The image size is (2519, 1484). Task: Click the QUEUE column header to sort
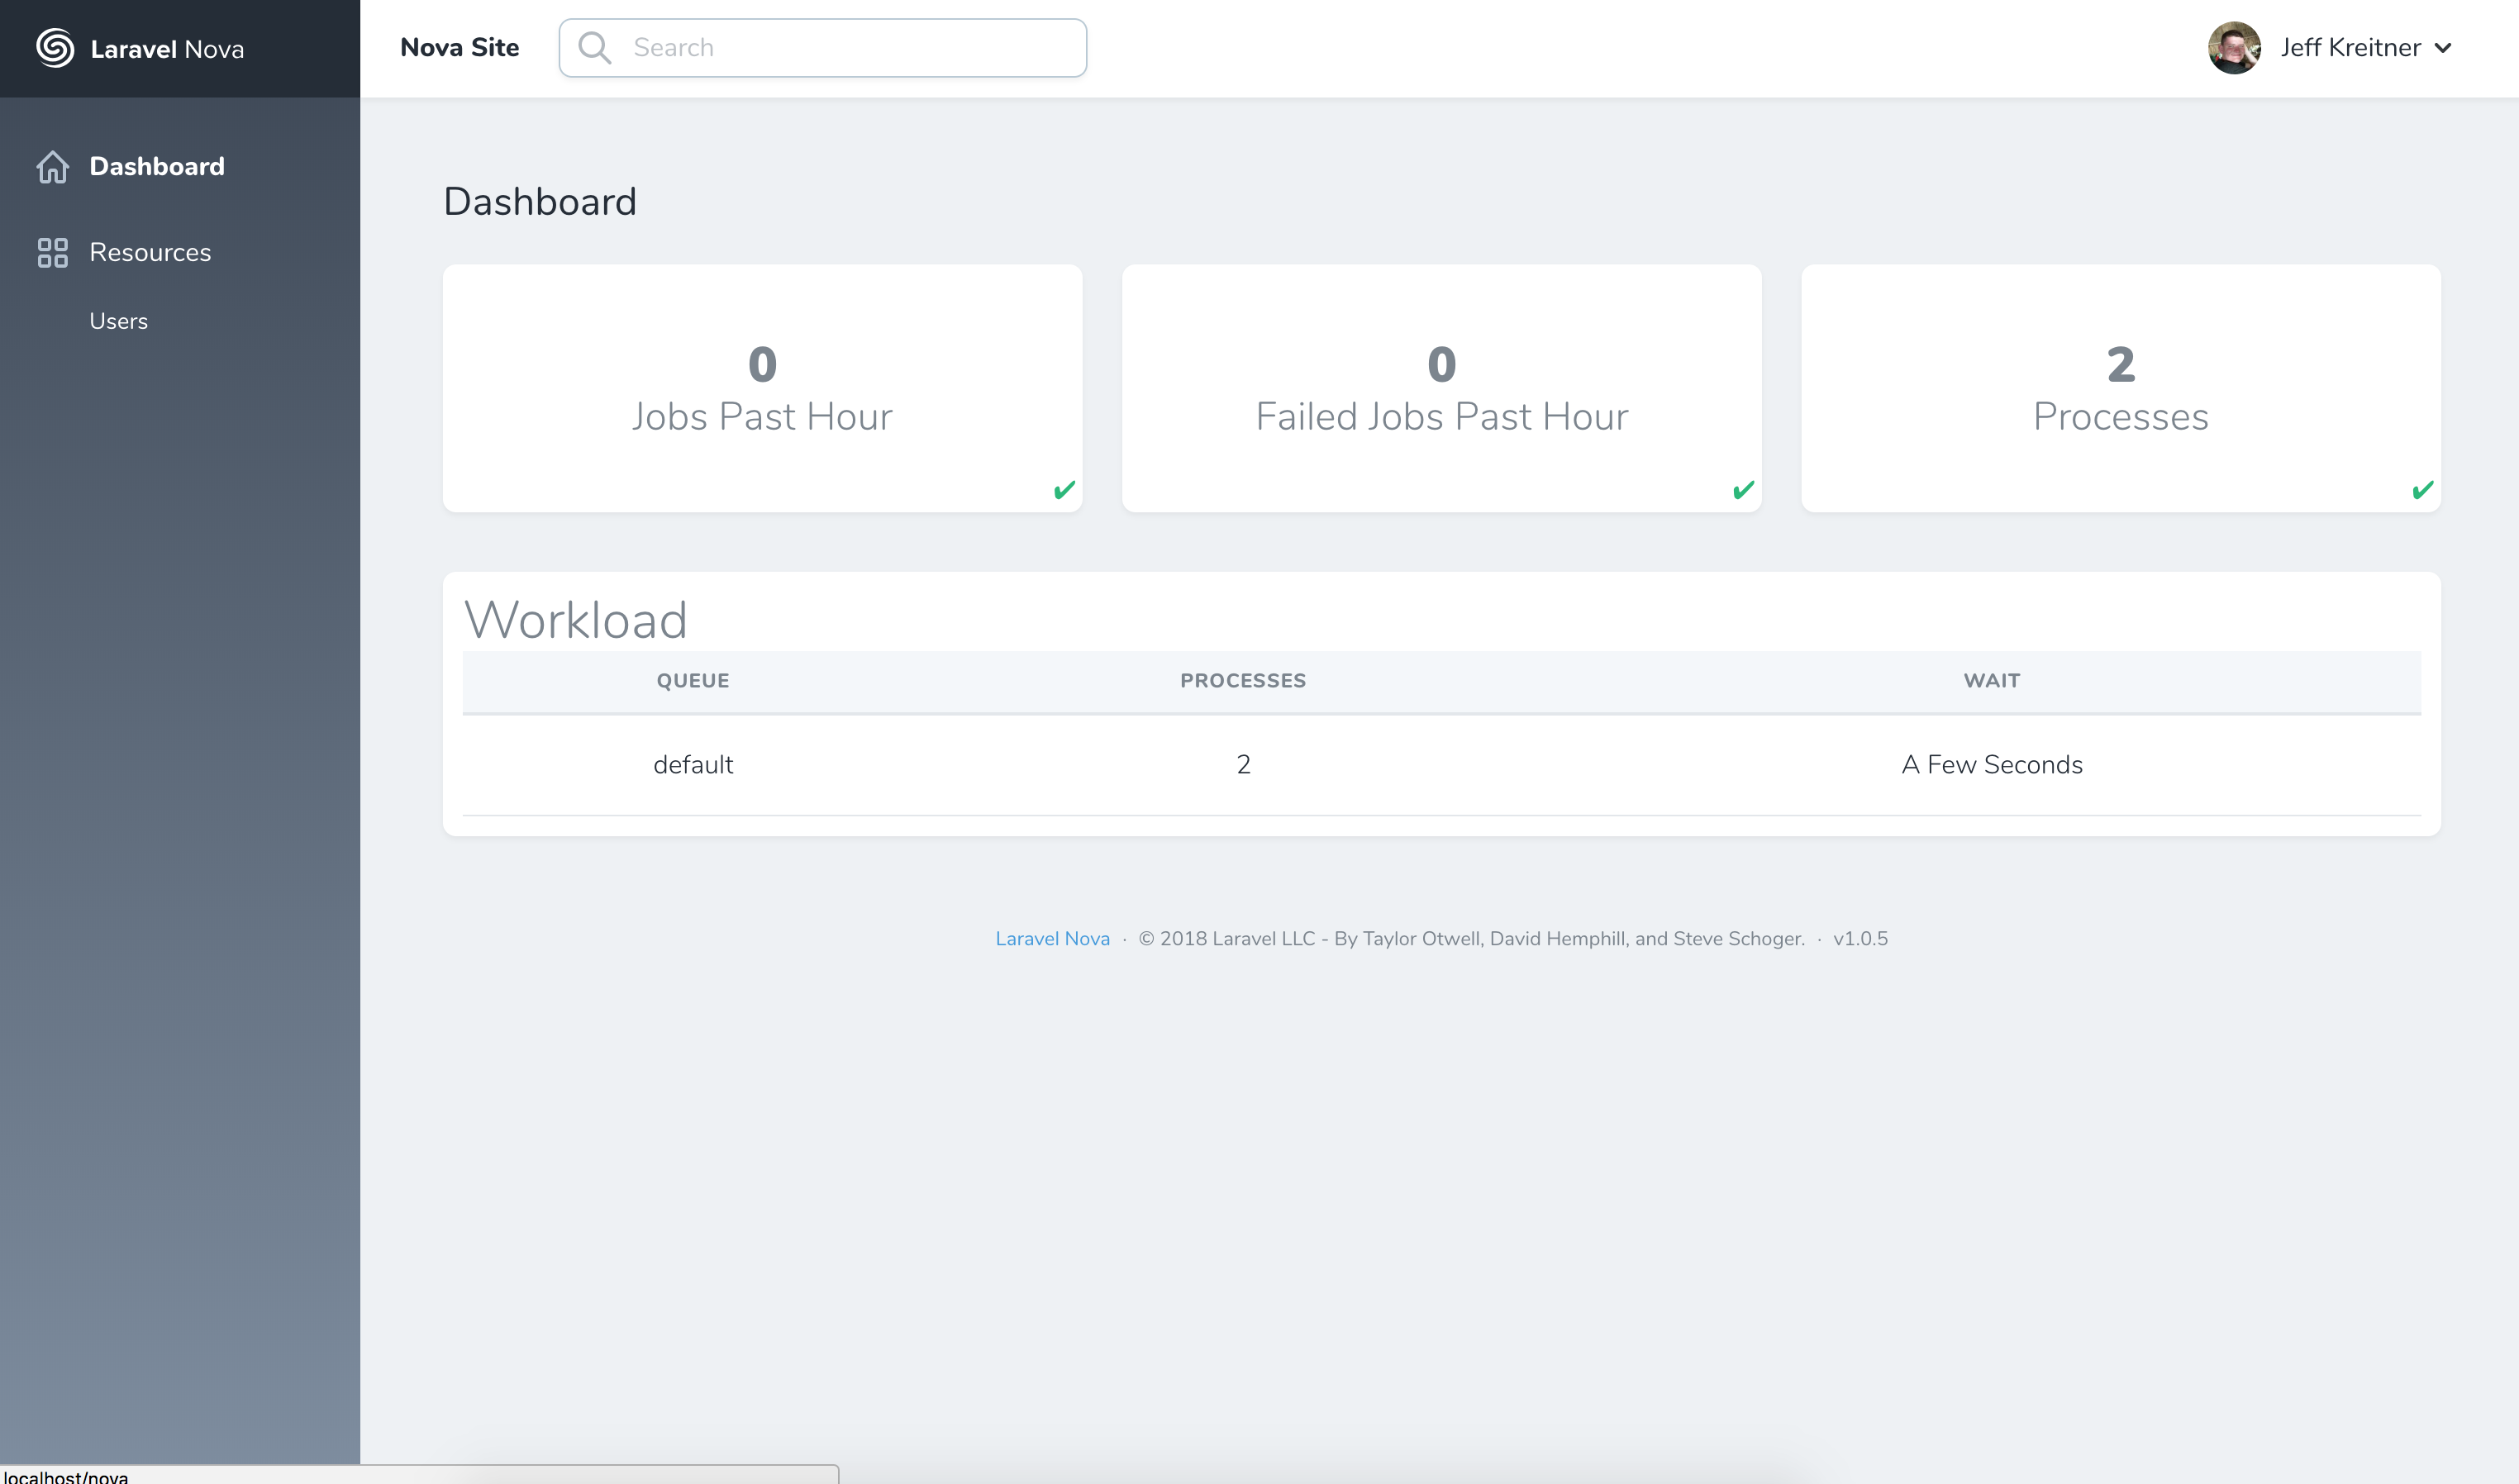[691, 680]
